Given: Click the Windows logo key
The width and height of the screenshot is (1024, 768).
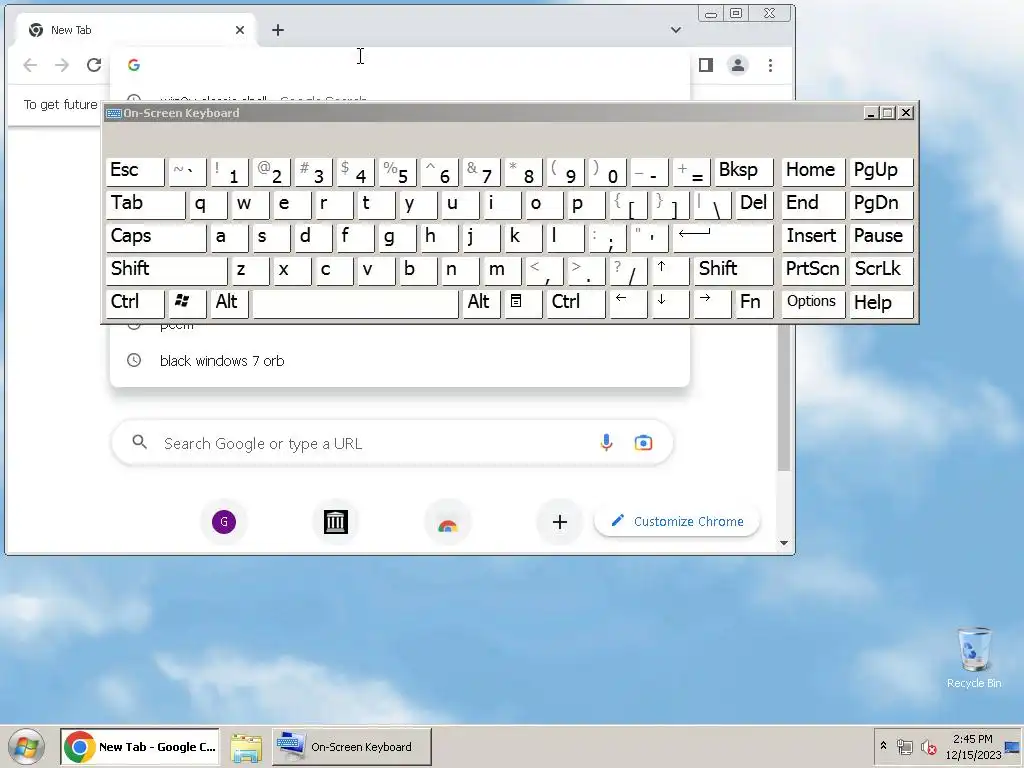Looking at the screenshot, I should pyautogui.click(x=186, y=303).
